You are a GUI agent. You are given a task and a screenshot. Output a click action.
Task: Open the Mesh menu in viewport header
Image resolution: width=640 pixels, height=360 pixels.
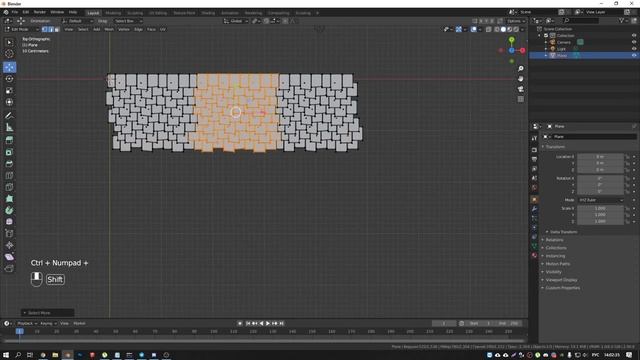pos(109,29)
